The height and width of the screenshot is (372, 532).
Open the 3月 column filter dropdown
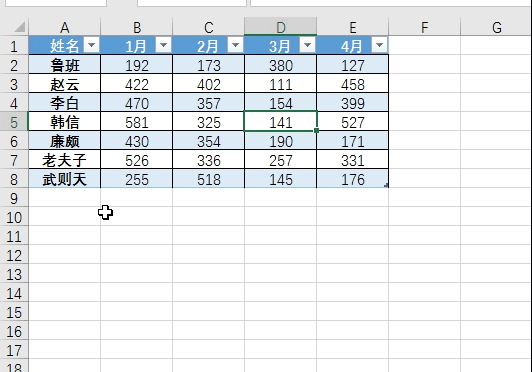point(307,45)
